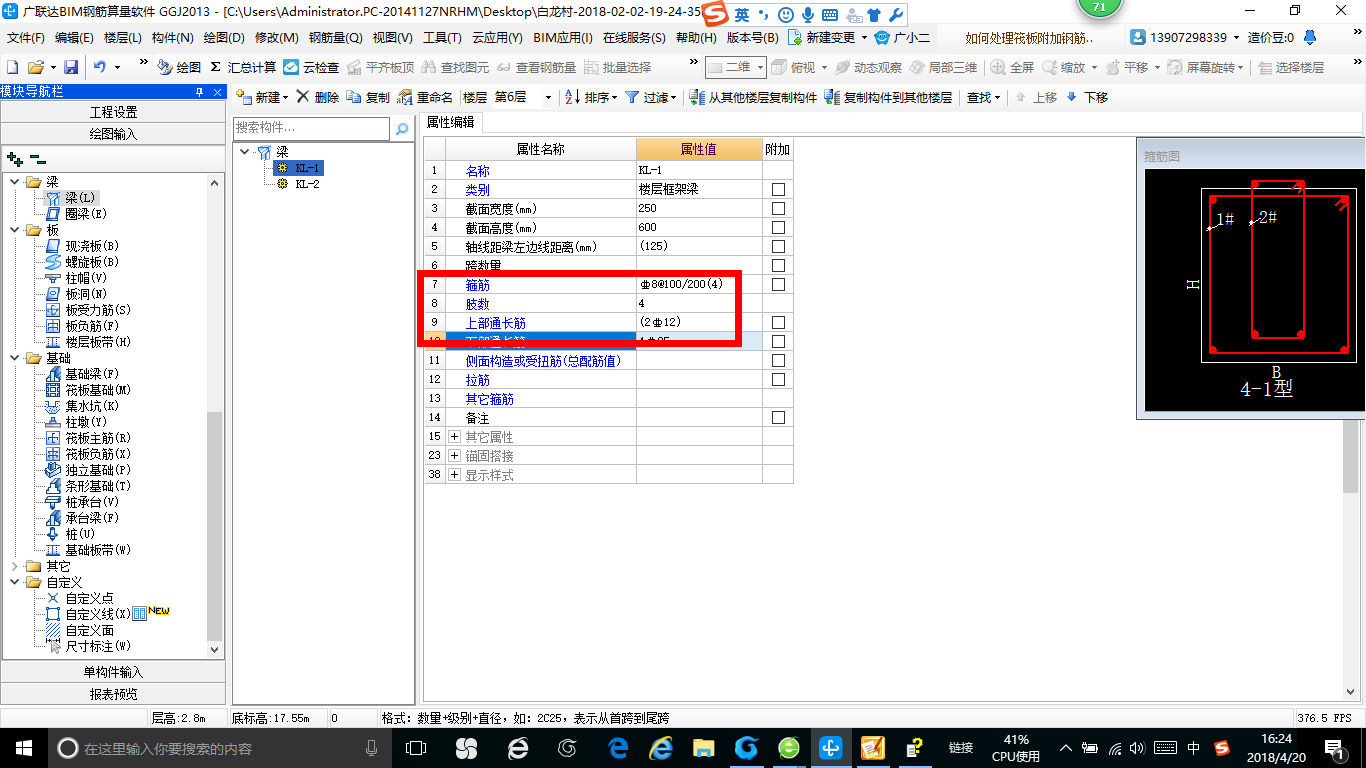Image resolution: width=1366 pixels, height=768 pixels.
Task: Open the 钢筋量(Q) menu
Action: tap(336, 38)
